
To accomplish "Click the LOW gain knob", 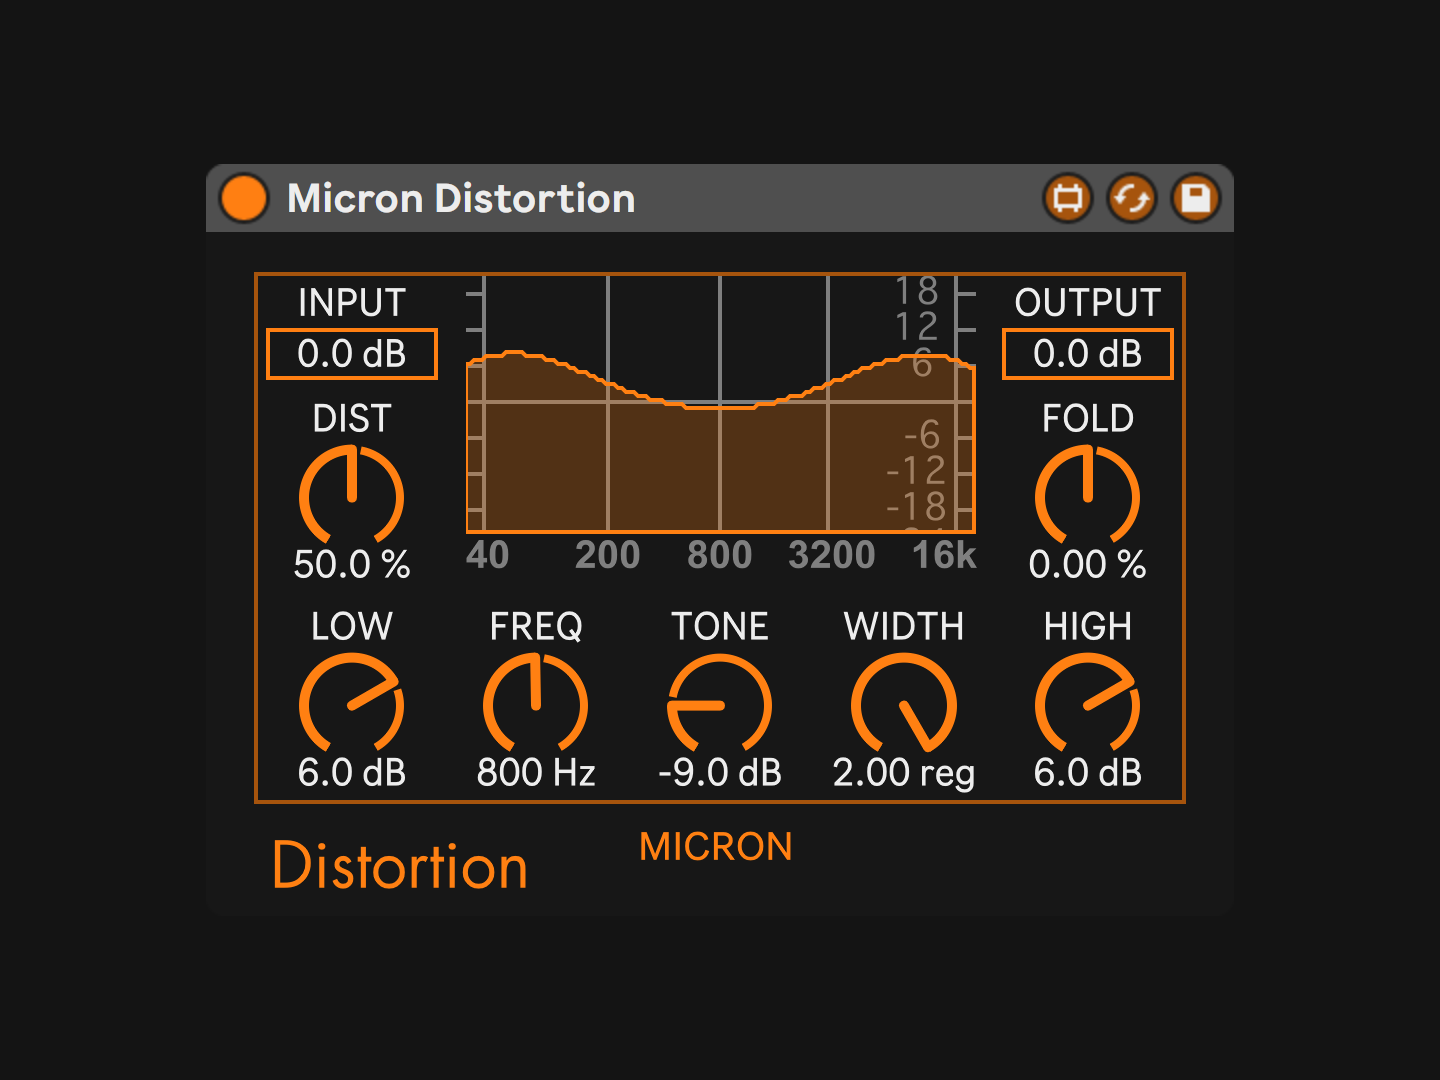I will 352,704.
